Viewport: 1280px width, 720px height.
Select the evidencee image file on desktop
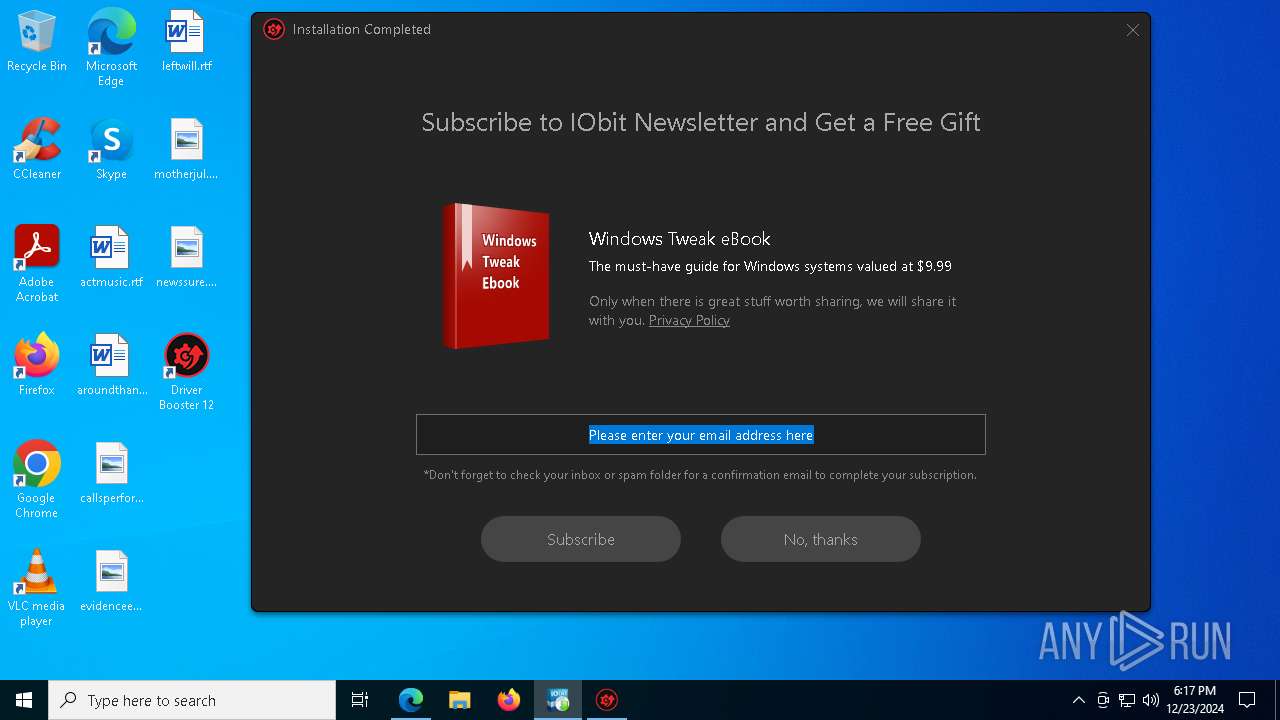click(111, 582)
